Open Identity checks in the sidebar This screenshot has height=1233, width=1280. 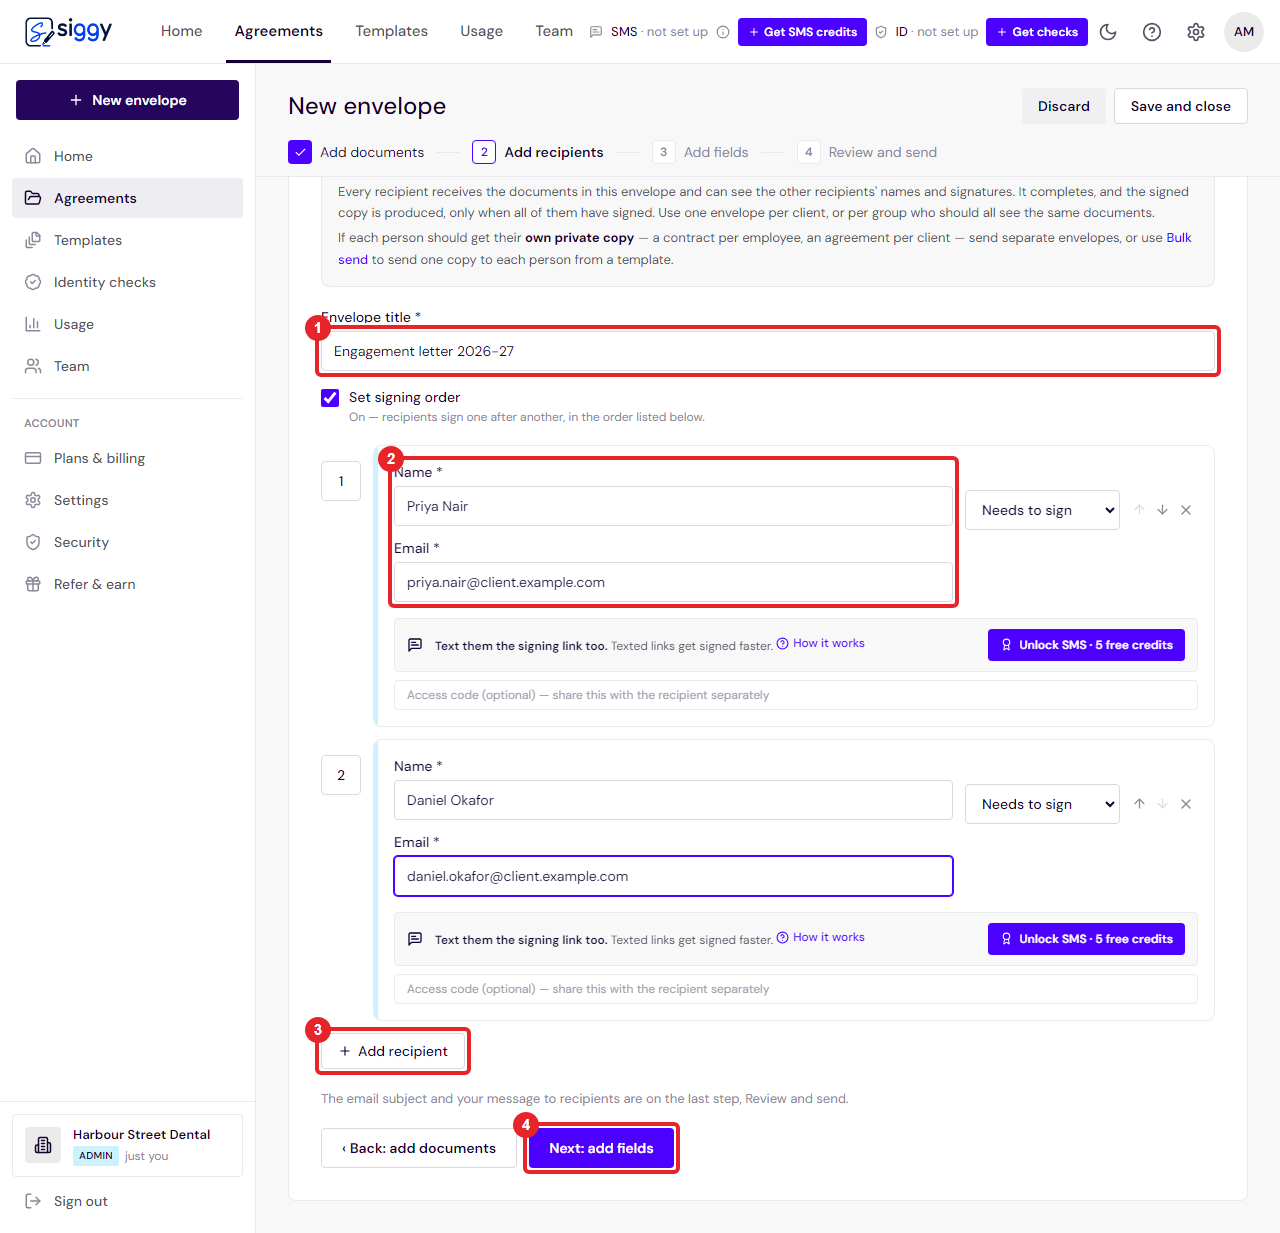pyautogui.click(x=127, y=282)
